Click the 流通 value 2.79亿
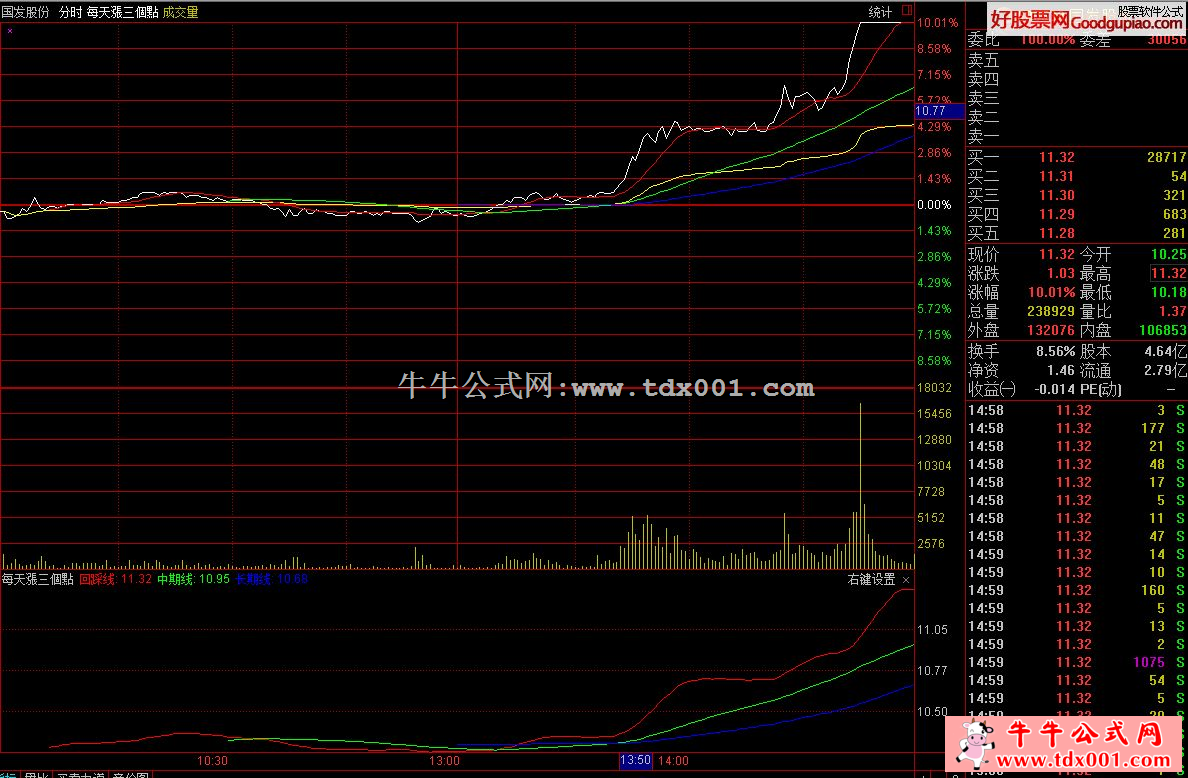 tap(1166, 371)
